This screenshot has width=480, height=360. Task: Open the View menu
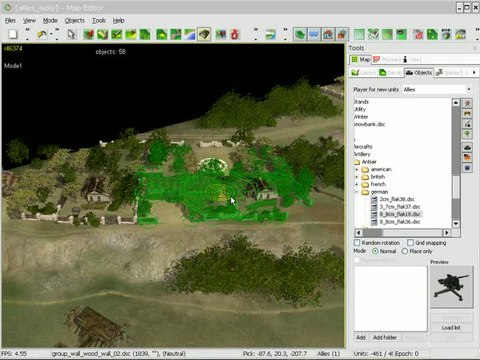[x=29, y=21]
